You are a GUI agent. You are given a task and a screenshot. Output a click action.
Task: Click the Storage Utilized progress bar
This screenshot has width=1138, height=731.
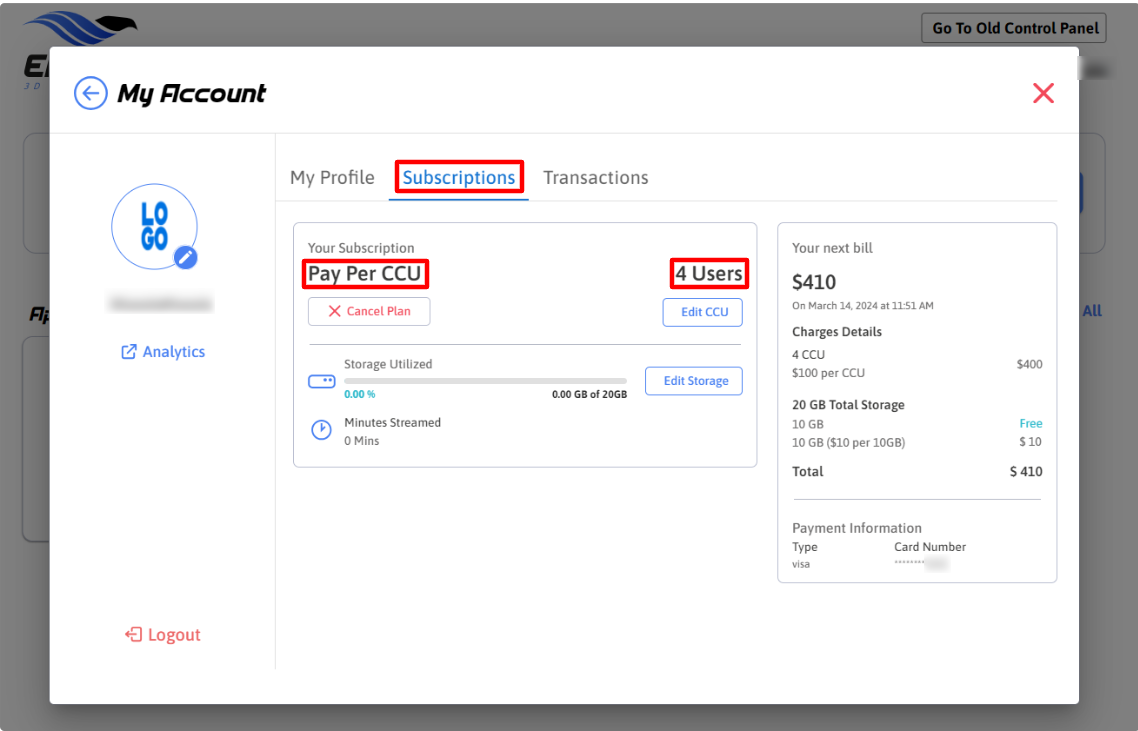pos(485,381)
